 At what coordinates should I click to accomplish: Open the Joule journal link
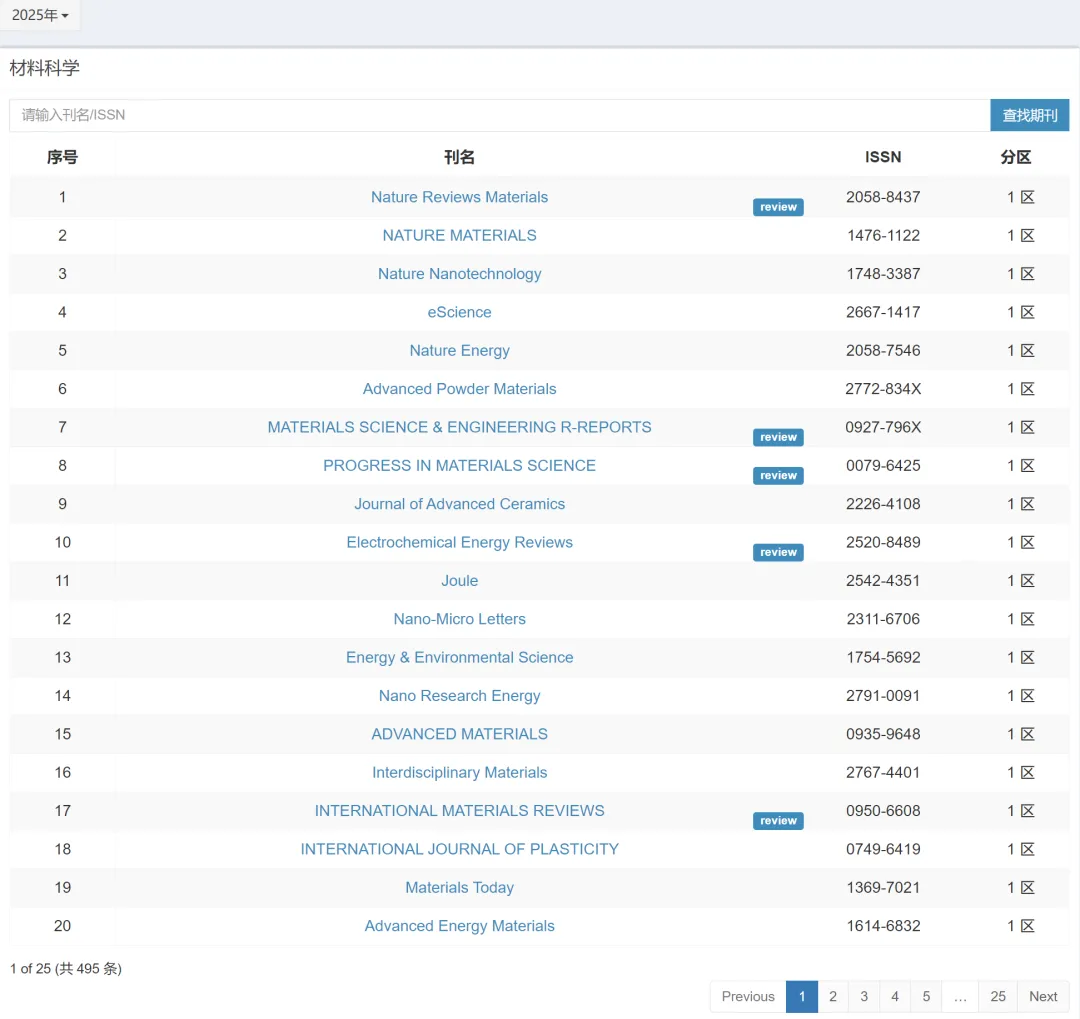pyautogui.click(x=459, y=581)
